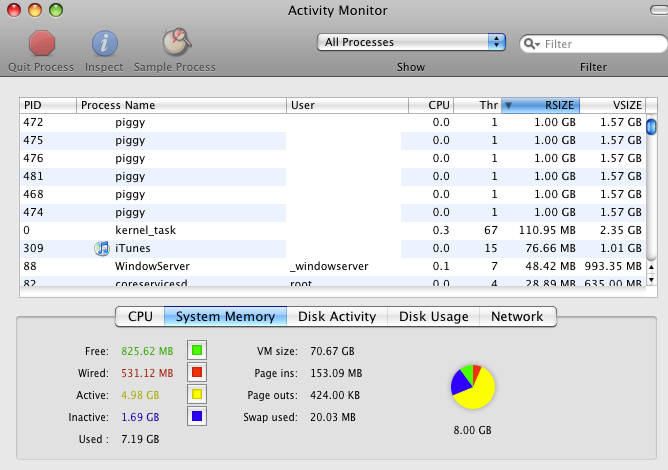
Task: Sort by Process Name column header
Action: coord(181,105)
